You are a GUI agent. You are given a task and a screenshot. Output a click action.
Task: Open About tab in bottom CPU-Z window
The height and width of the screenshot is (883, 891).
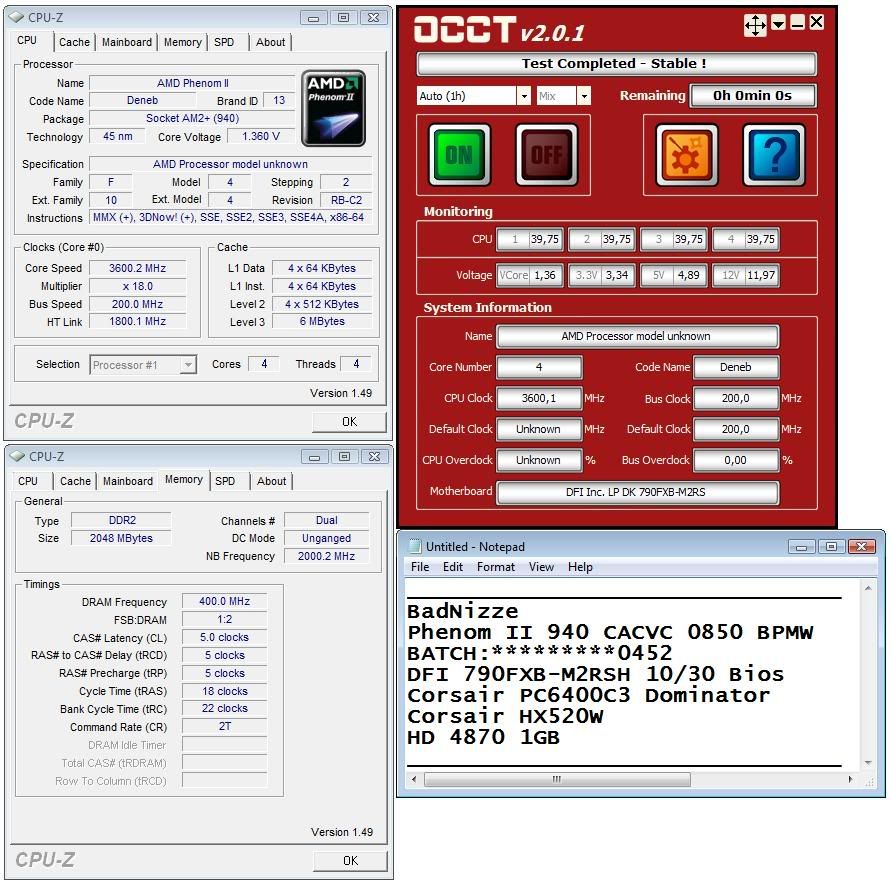272,481
